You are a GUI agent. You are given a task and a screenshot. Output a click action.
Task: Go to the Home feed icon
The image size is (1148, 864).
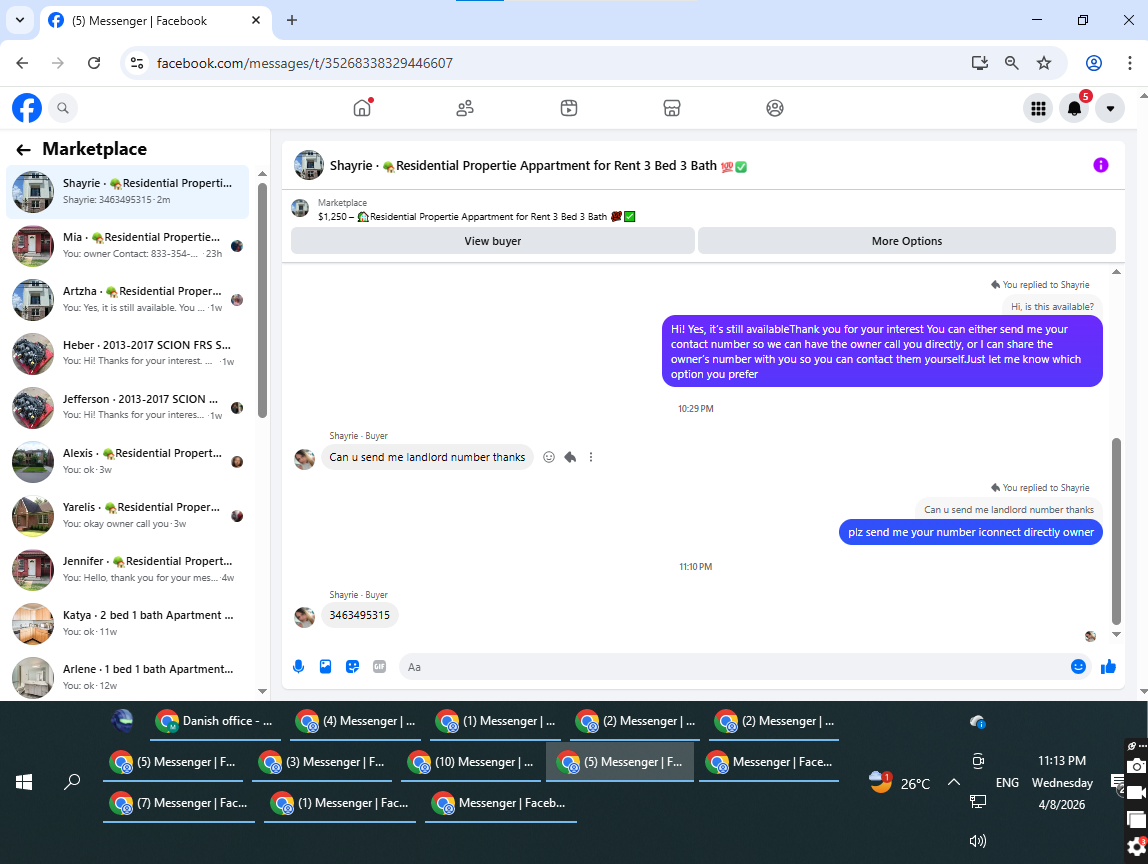(362, 108)
